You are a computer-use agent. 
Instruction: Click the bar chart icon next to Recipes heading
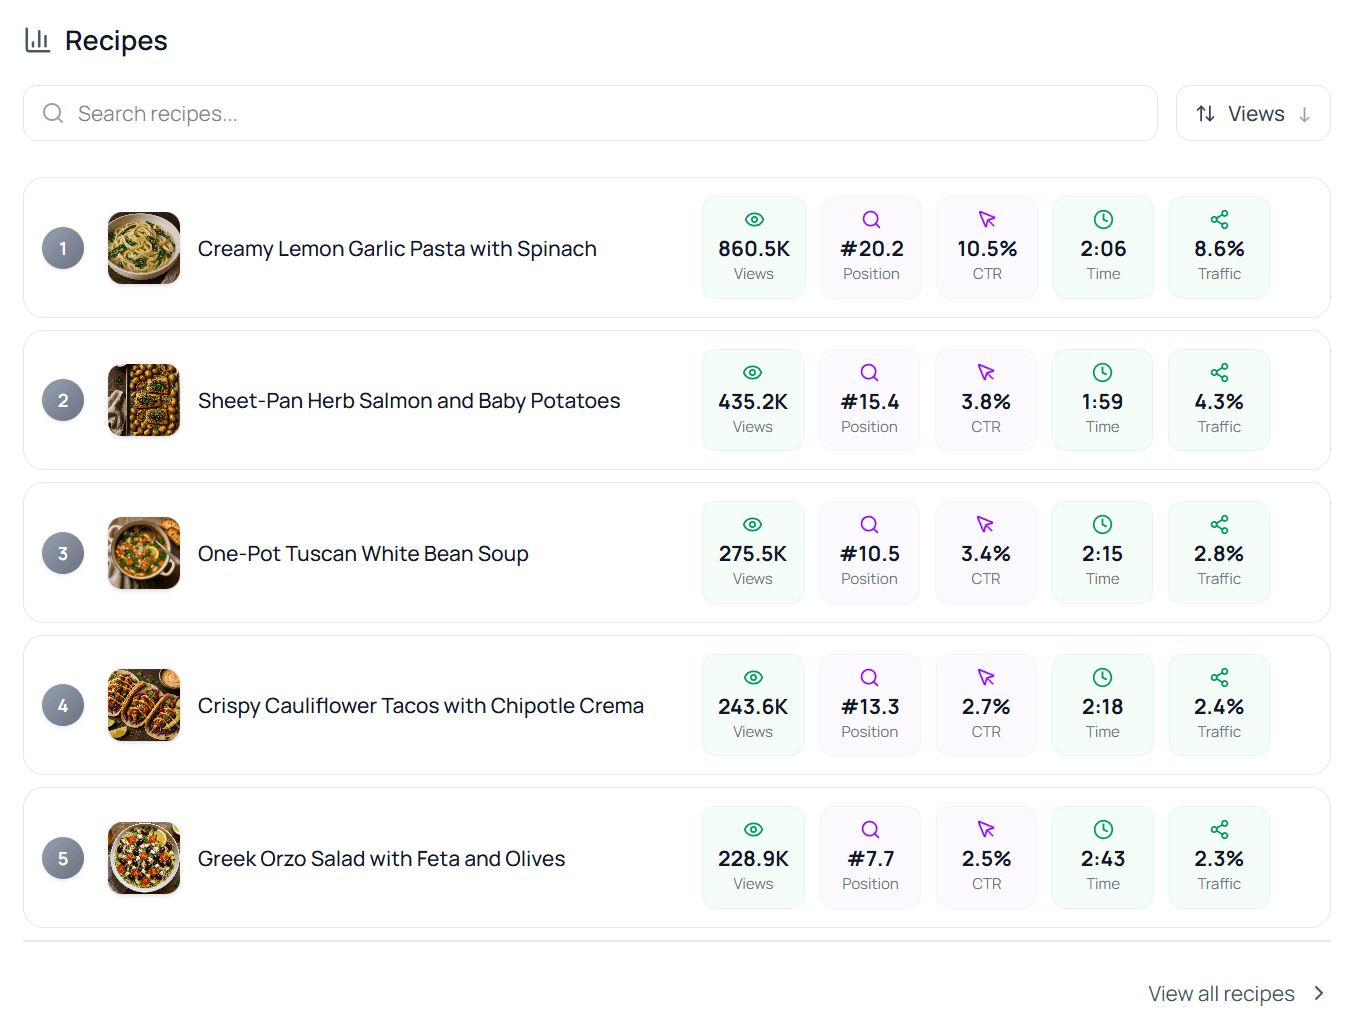[37, 40]
